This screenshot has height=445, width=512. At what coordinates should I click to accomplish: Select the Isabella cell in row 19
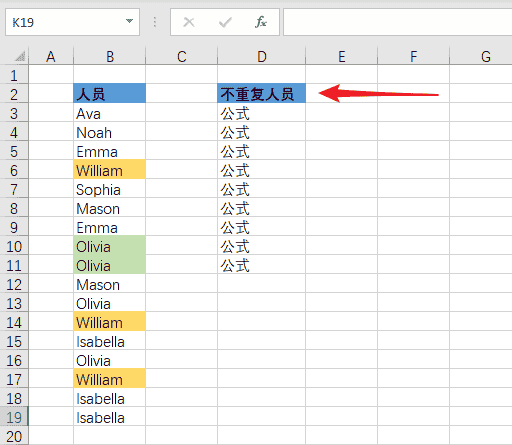(x=110, y=417)
